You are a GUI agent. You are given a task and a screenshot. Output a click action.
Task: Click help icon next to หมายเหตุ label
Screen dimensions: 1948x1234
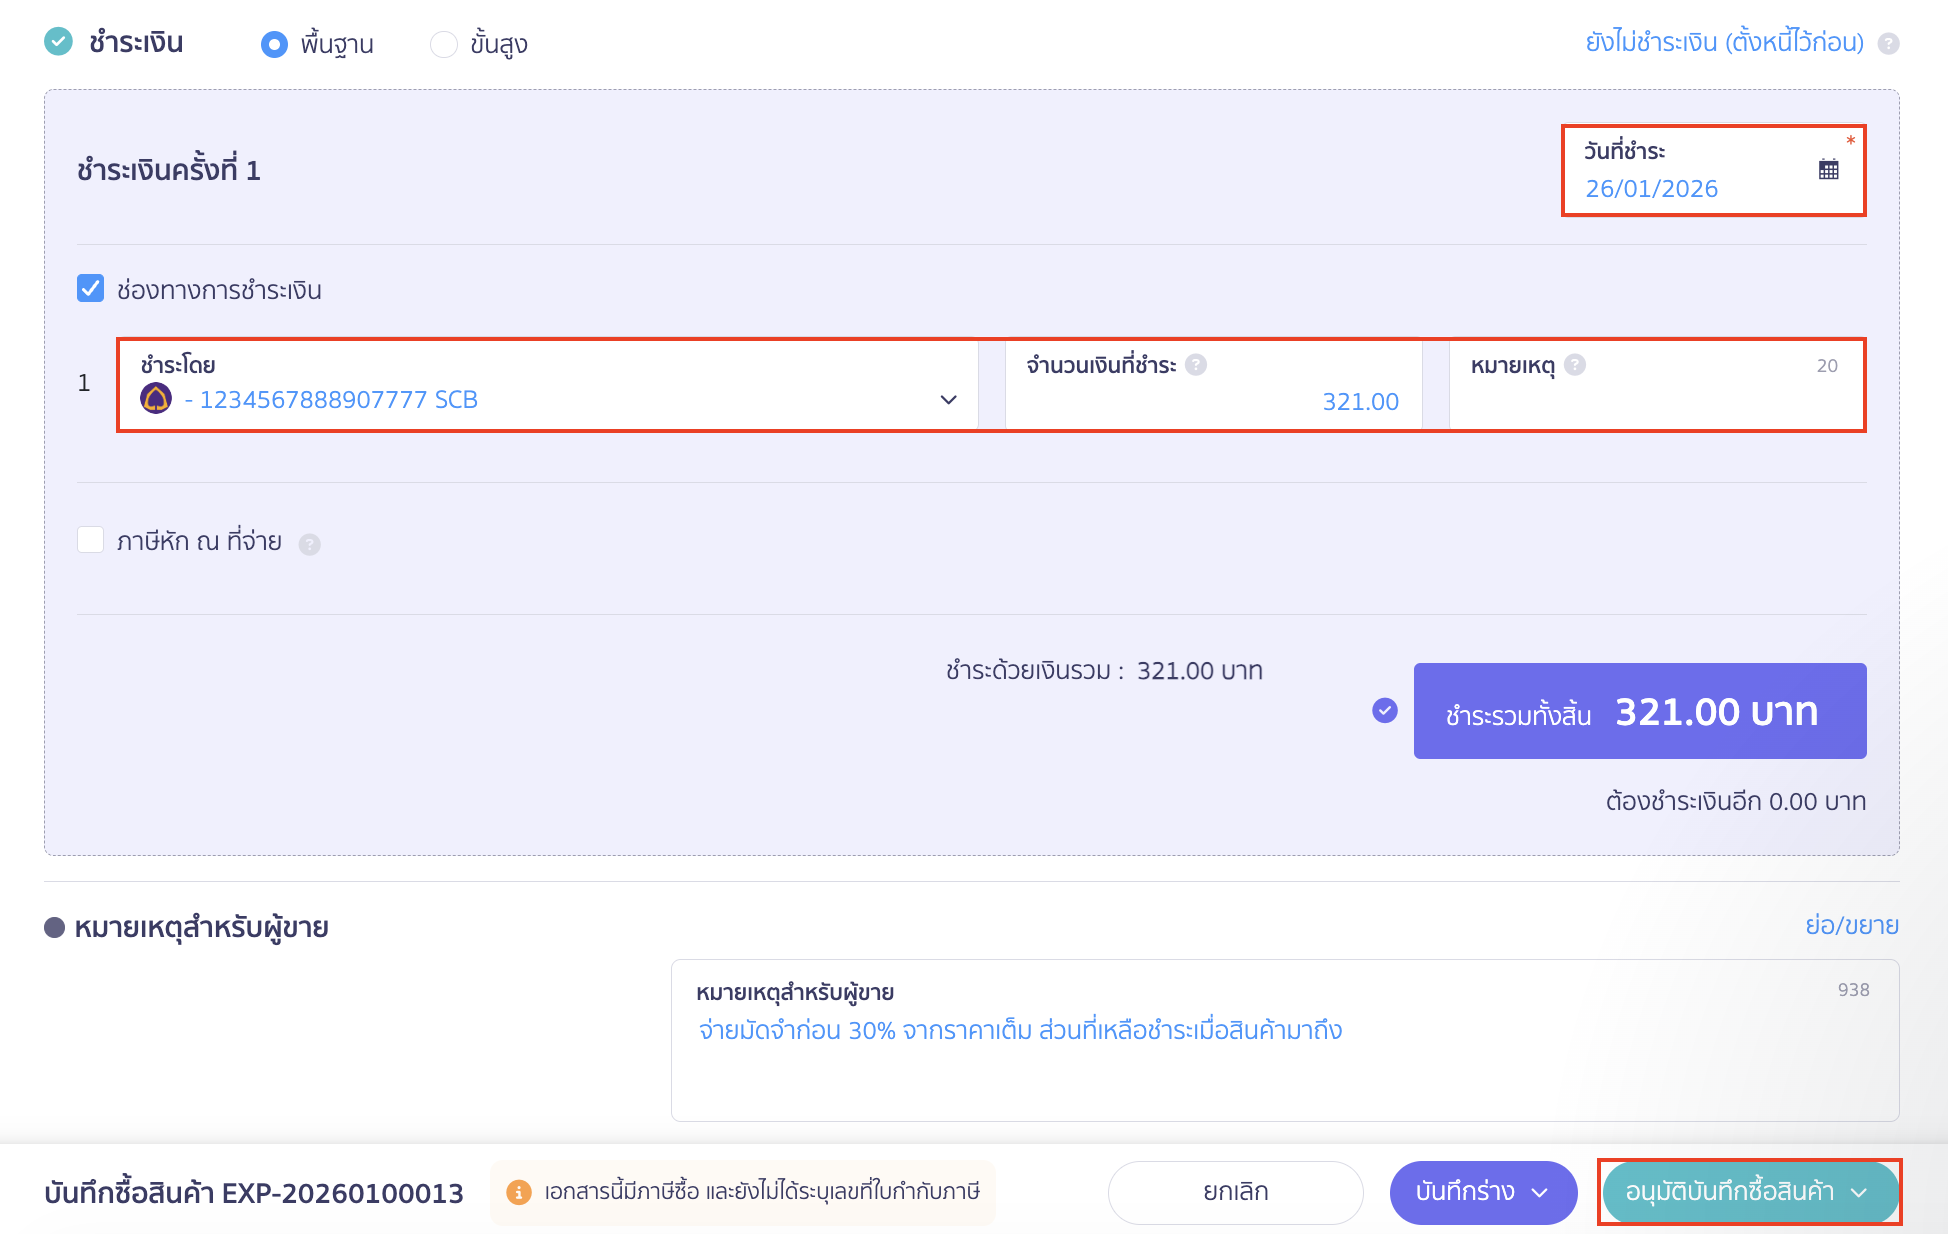pos(1575,365)
